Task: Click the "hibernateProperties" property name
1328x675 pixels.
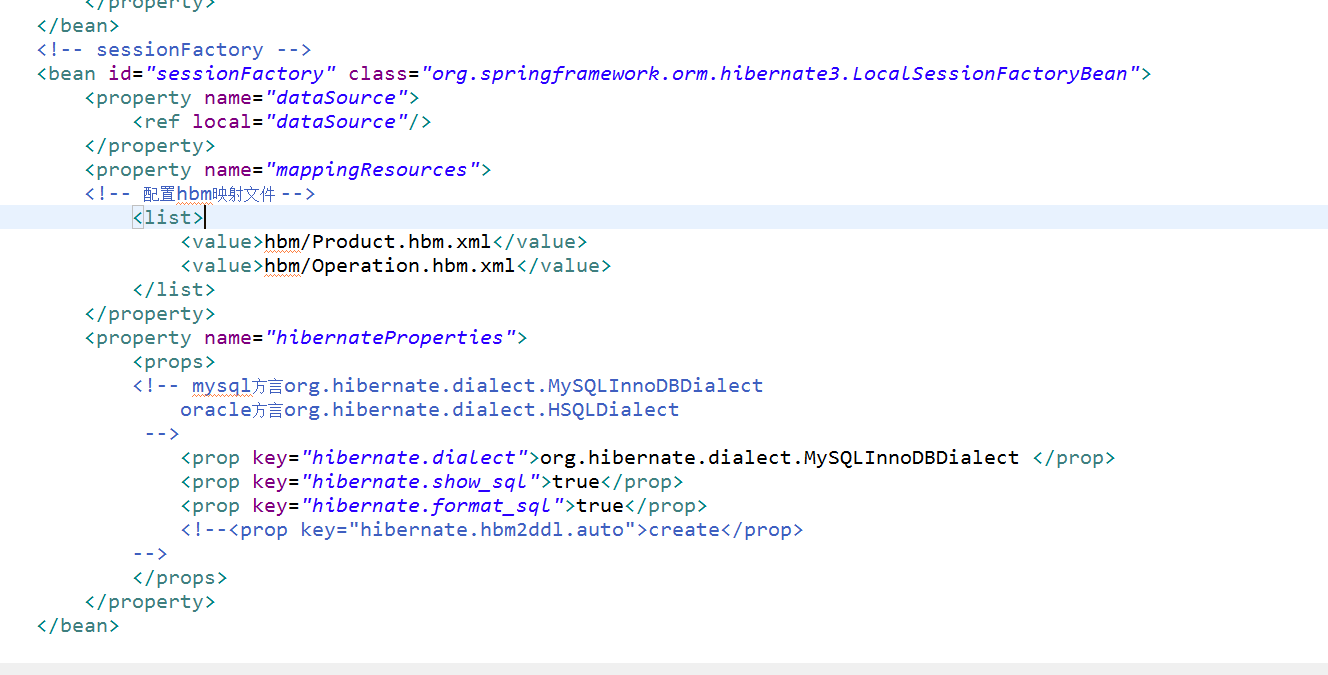Action: [x=389, y=337]
